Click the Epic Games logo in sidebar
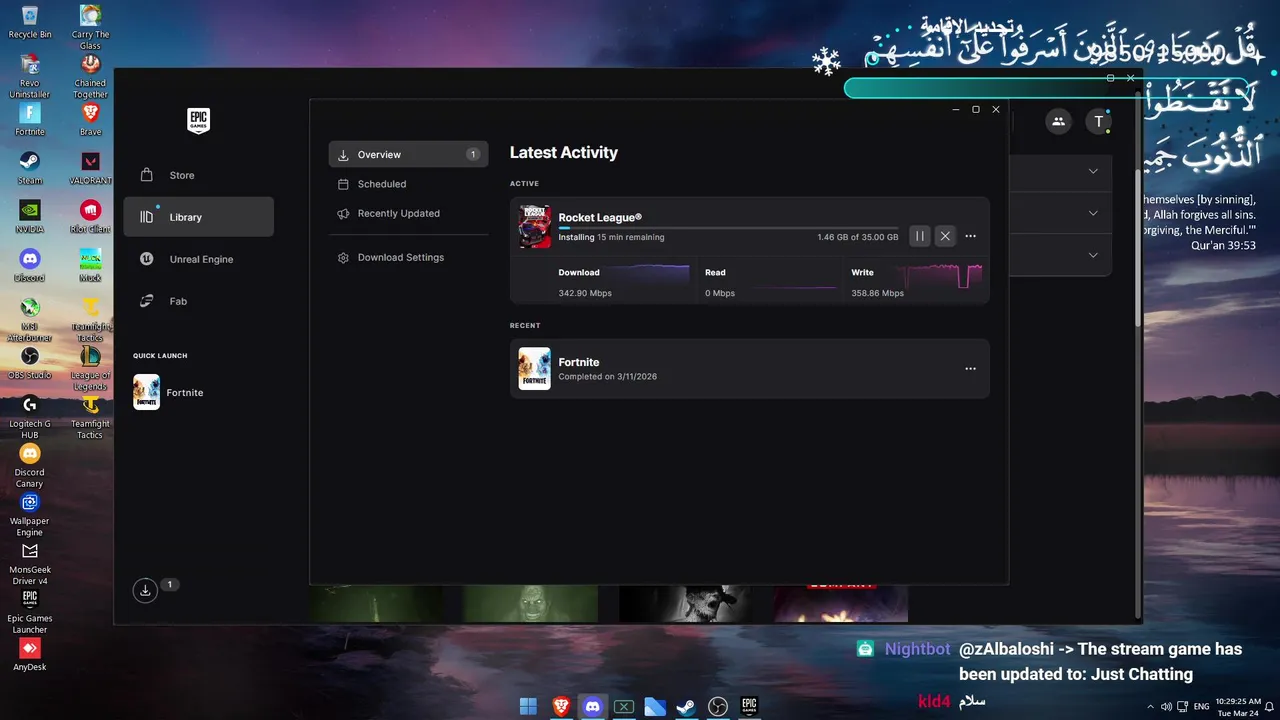Screen dimensions: 1280x720 [198, 120]
